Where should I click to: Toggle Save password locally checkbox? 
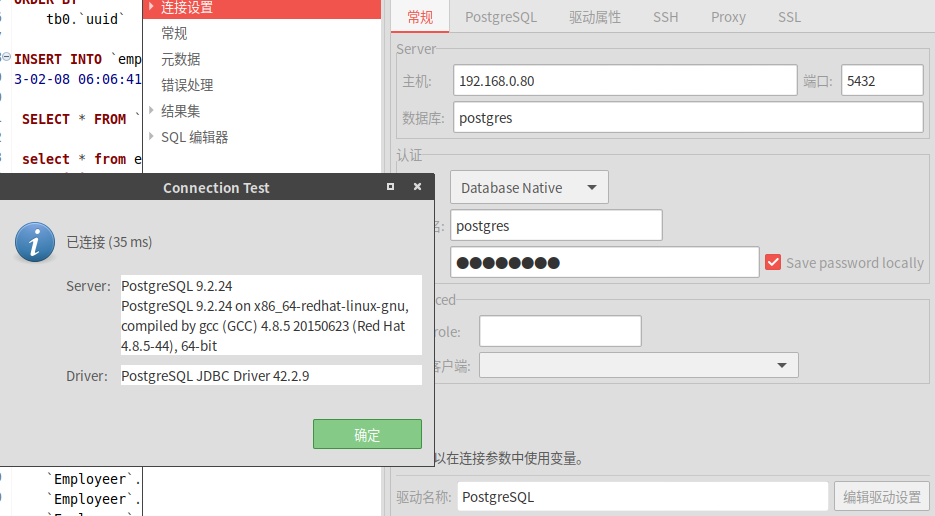pyautogui.click(x=773, y=262)
